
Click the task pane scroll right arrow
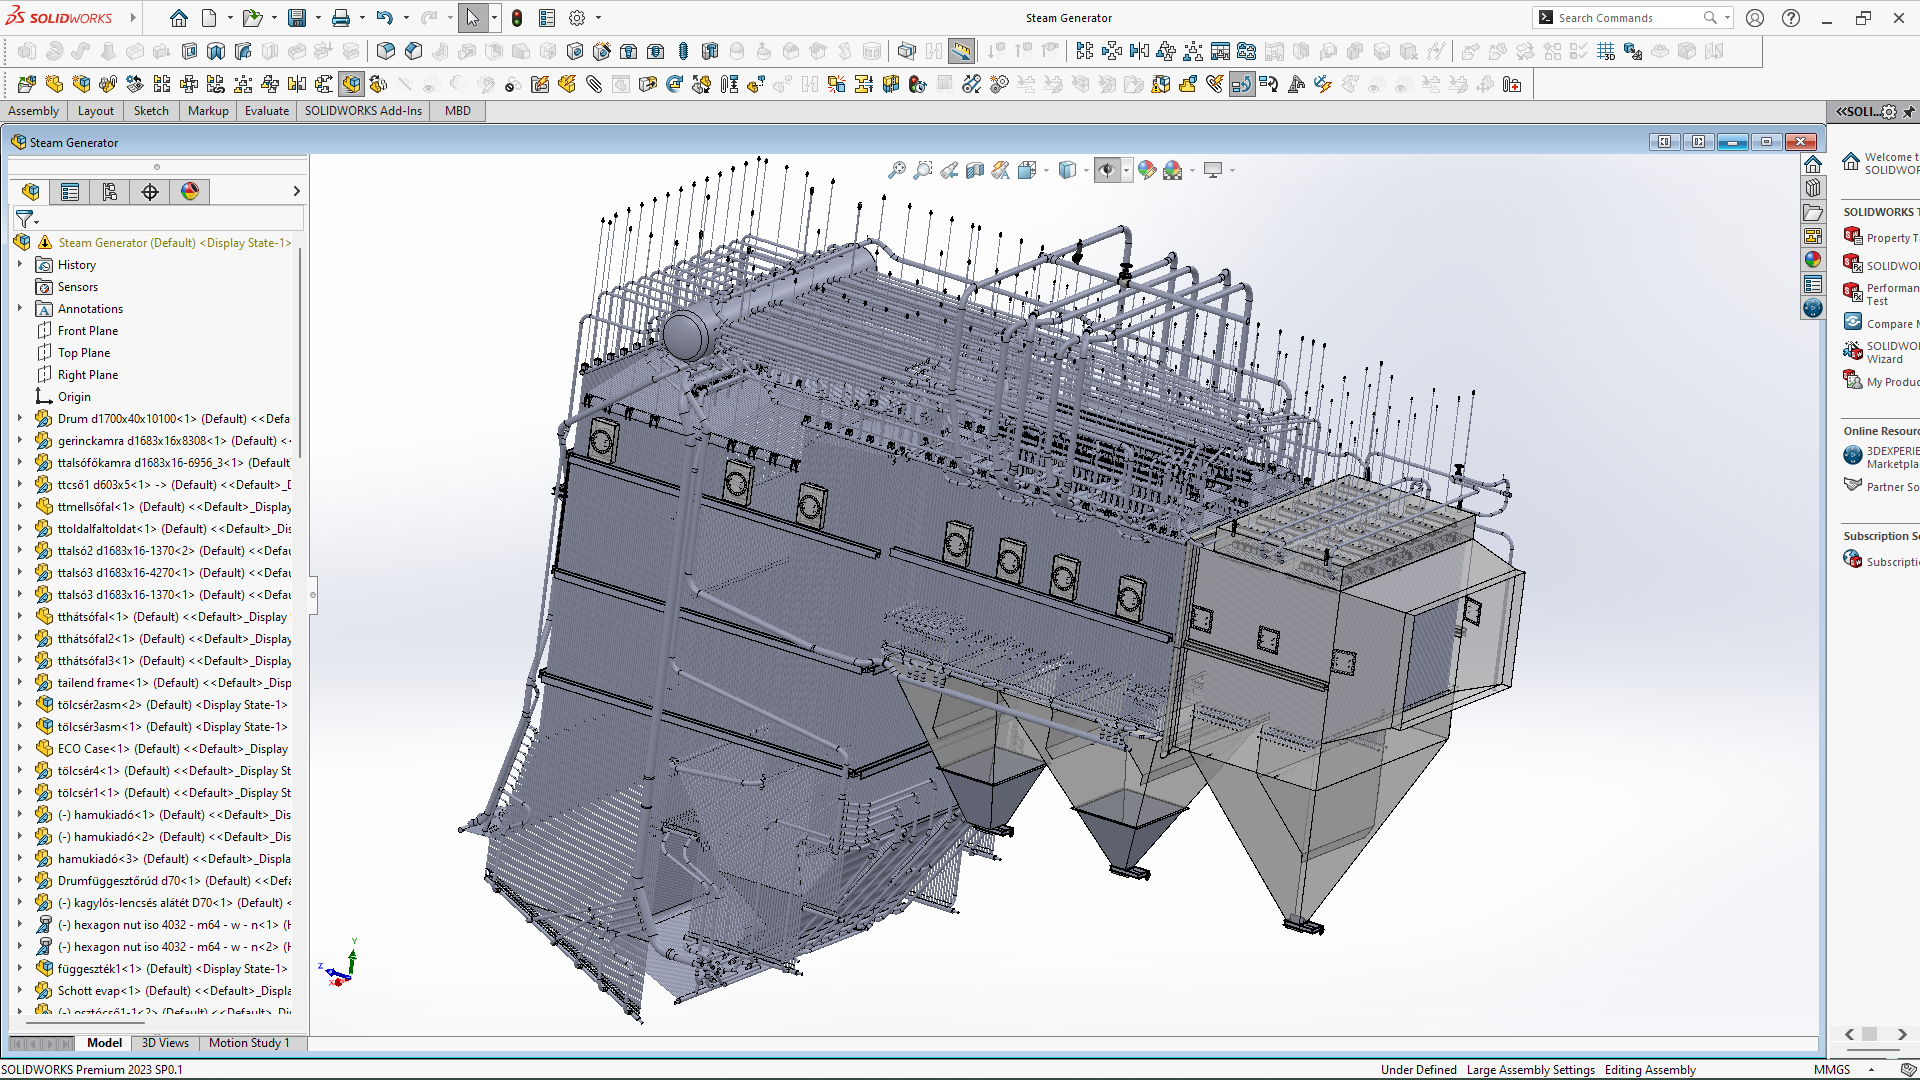coord(1902,1034)
